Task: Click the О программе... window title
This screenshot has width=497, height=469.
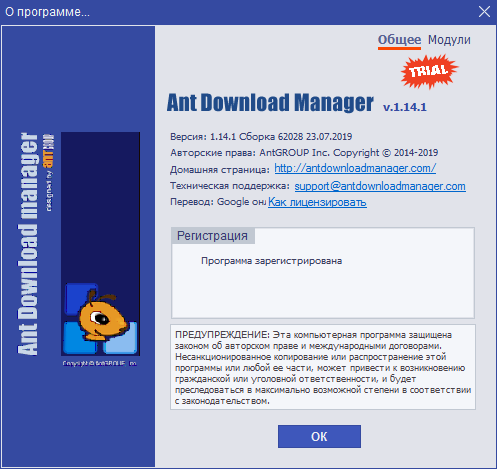Action: pyautogui.click(x=47, y=12)
